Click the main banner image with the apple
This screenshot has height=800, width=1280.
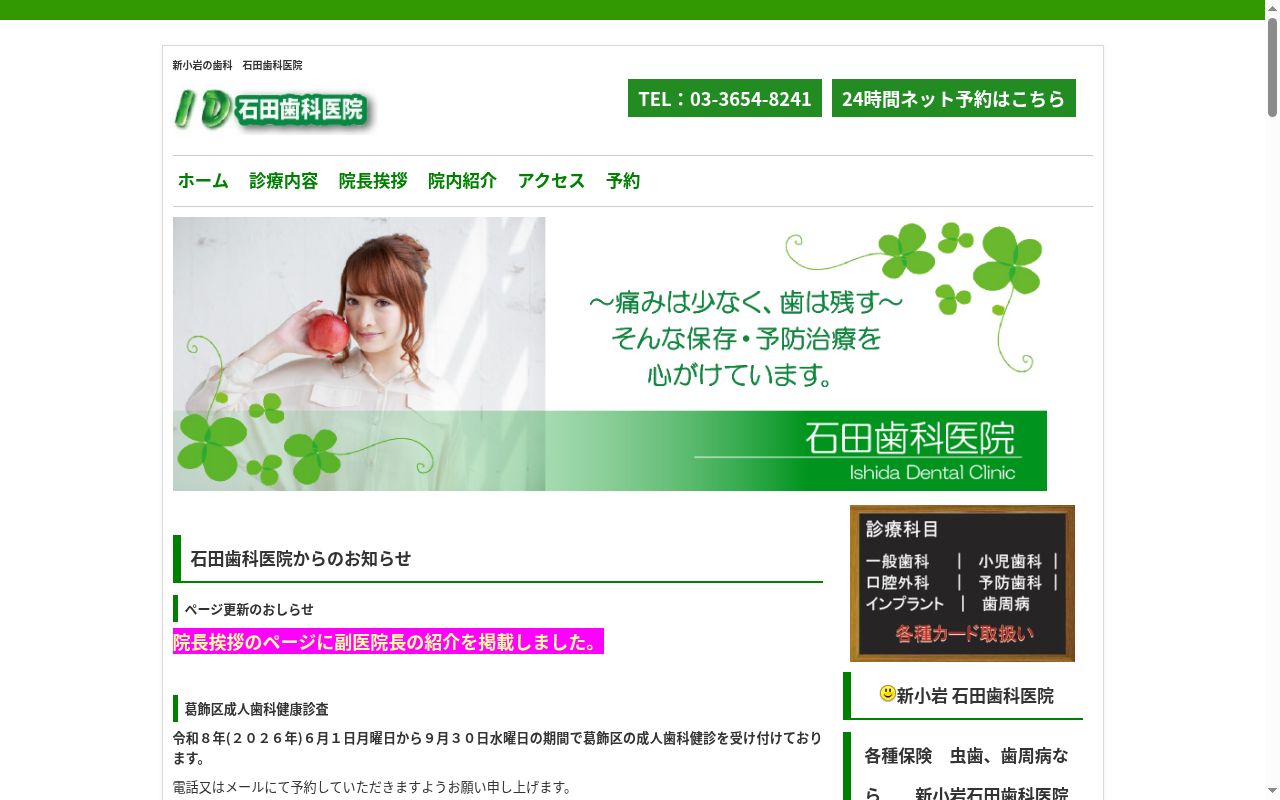click(610, 354)
